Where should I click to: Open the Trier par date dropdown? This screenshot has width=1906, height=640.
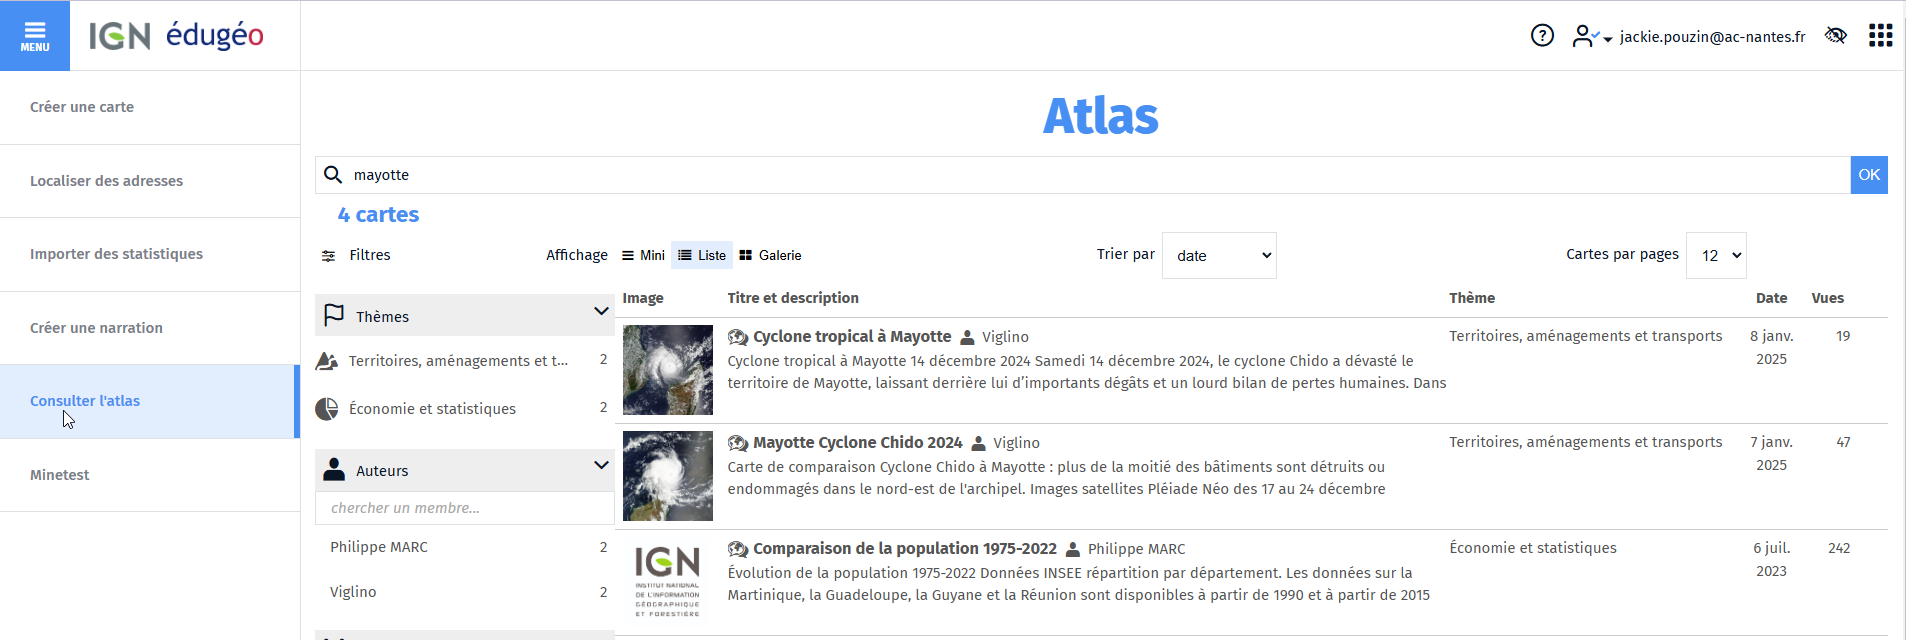(x=1219, y=256)
